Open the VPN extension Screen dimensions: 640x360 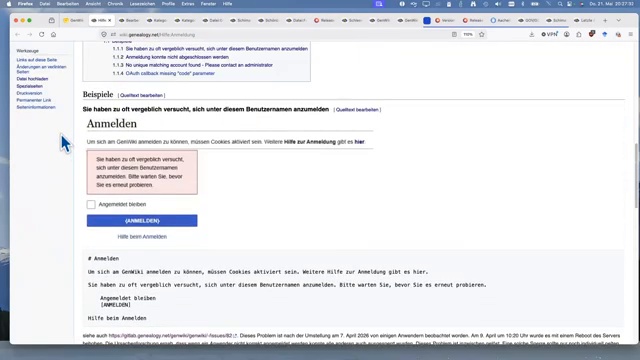pyautogui.click(x=549, y=35)
